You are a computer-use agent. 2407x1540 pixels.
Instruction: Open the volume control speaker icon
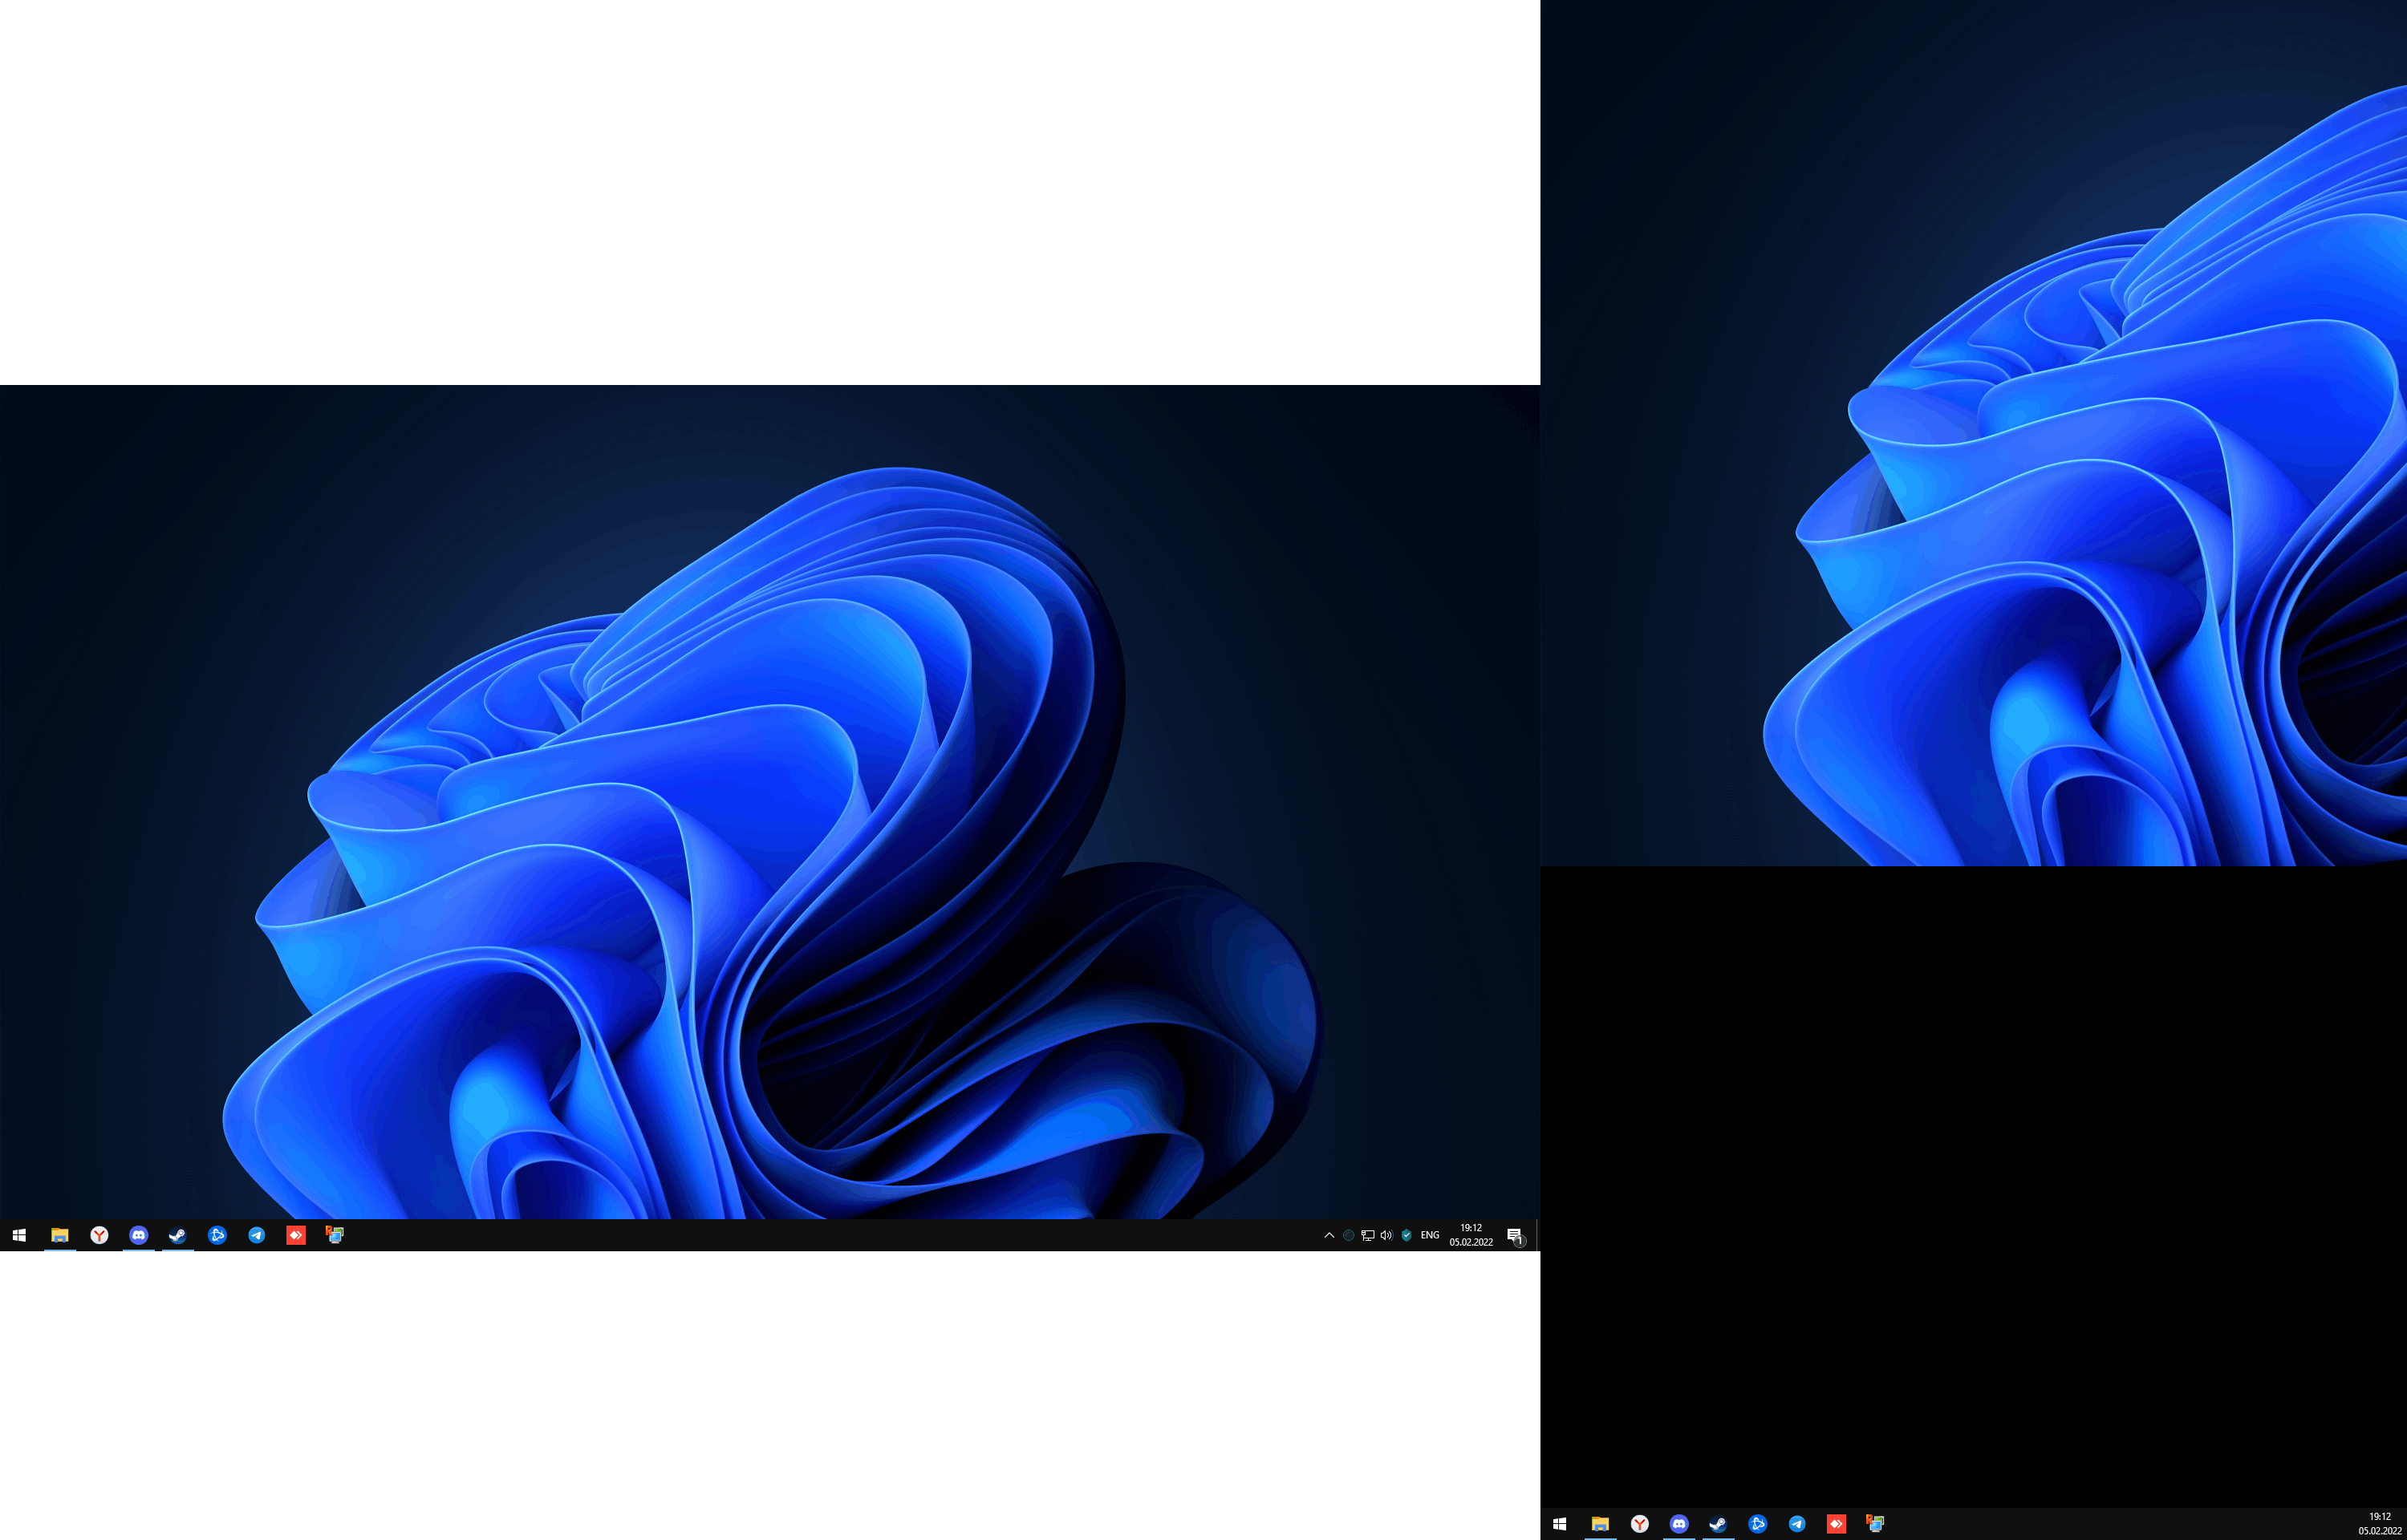click(x=1386, y=1236)
